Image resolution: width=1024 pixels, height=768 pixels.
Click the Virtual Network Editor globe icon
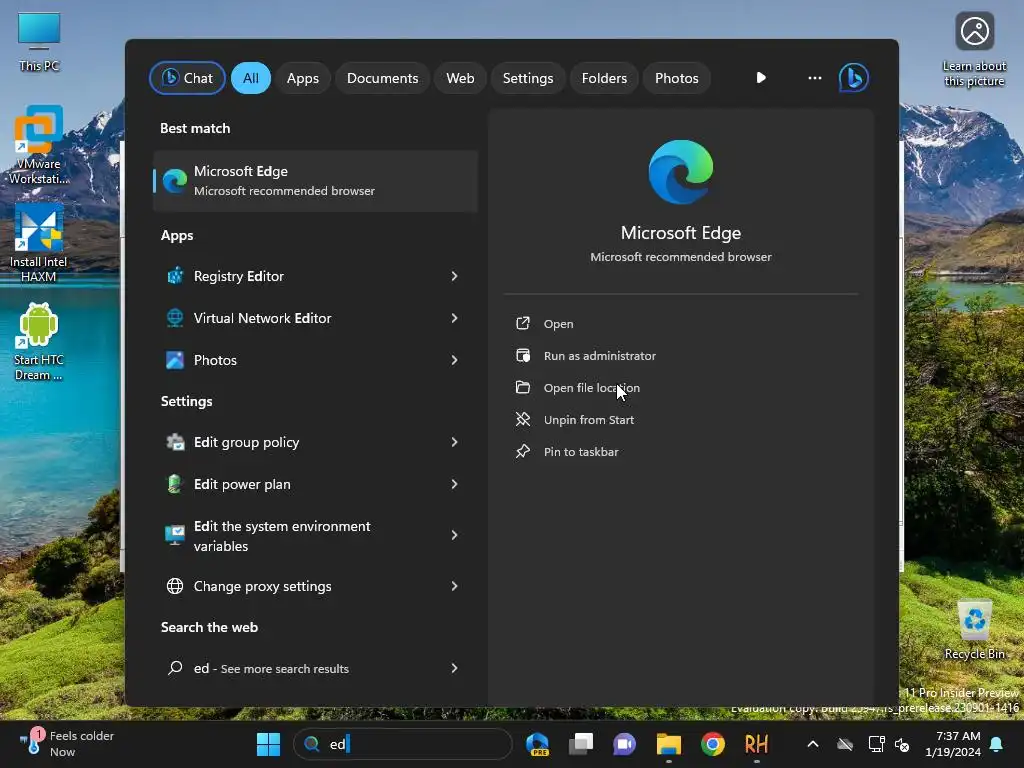[174, 318]
